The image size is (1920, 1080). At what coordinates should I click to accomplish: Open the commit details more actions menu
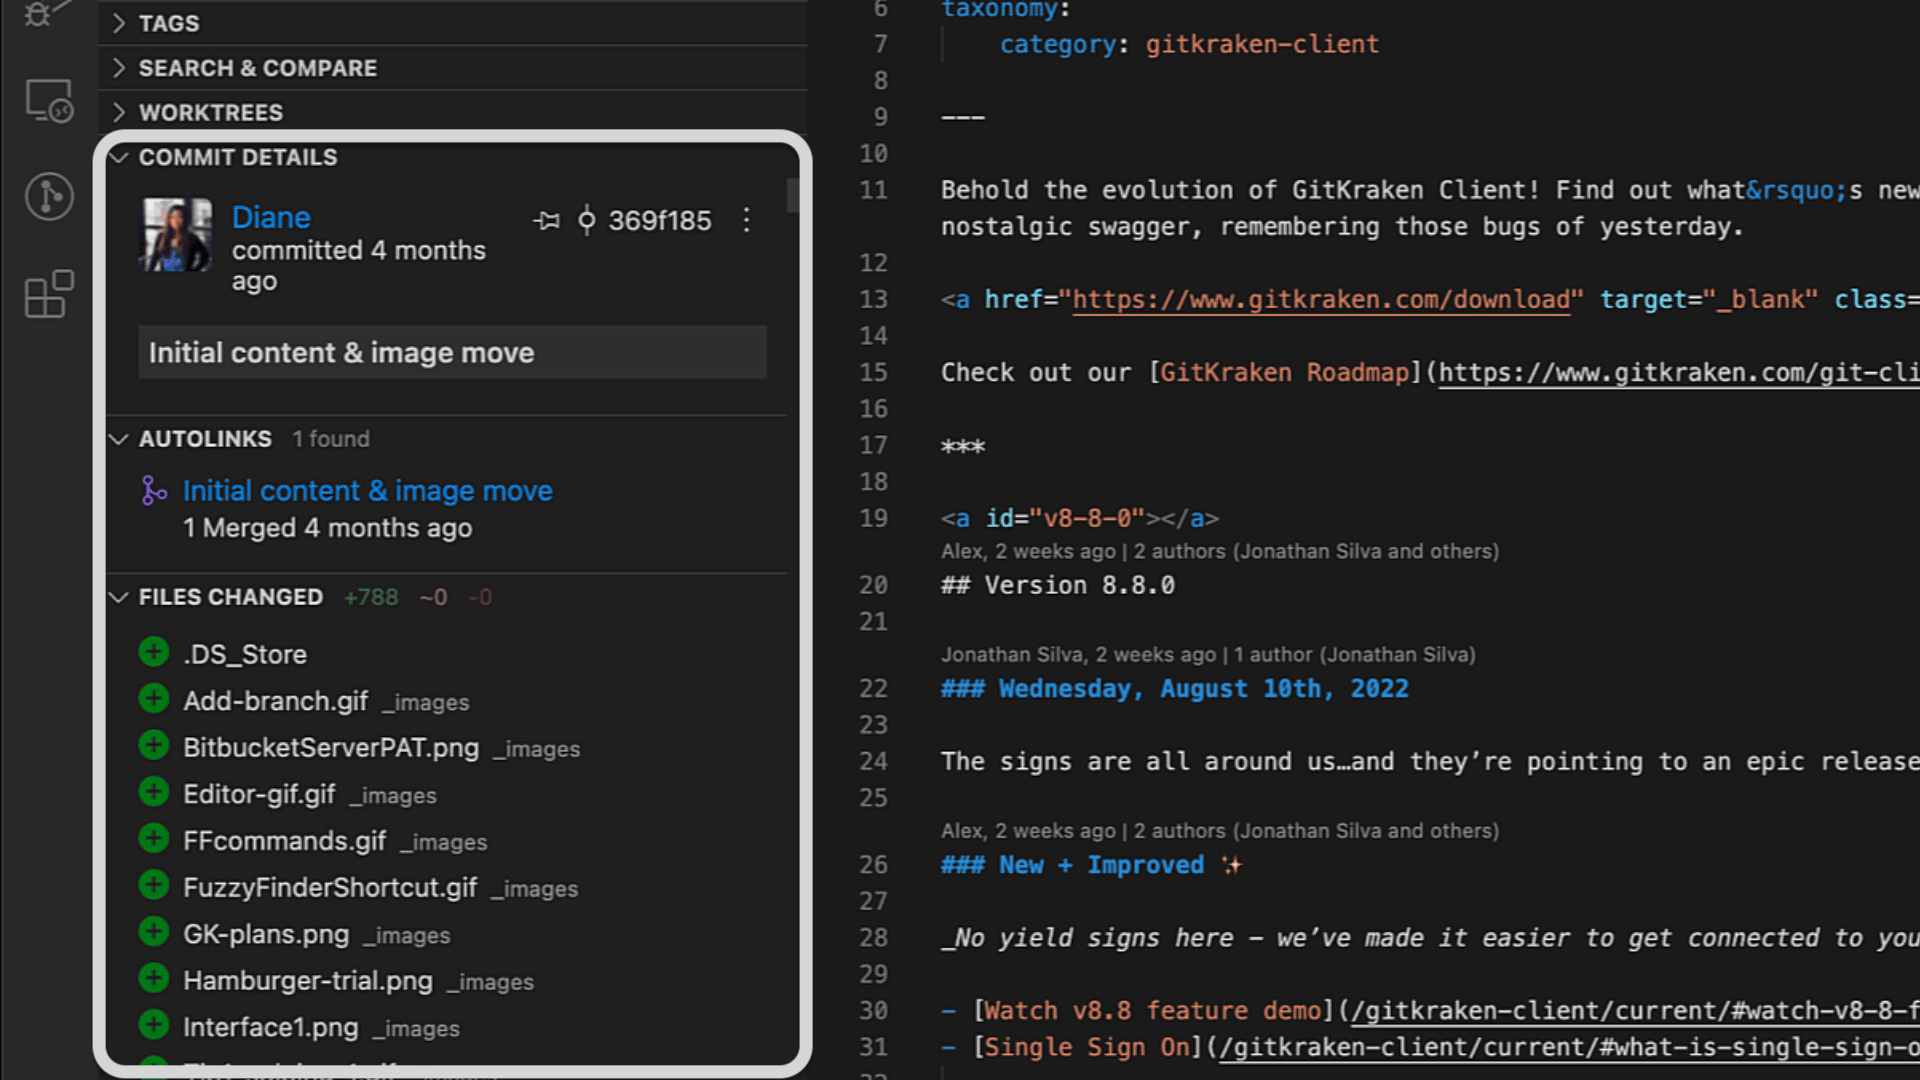(746, 220)
